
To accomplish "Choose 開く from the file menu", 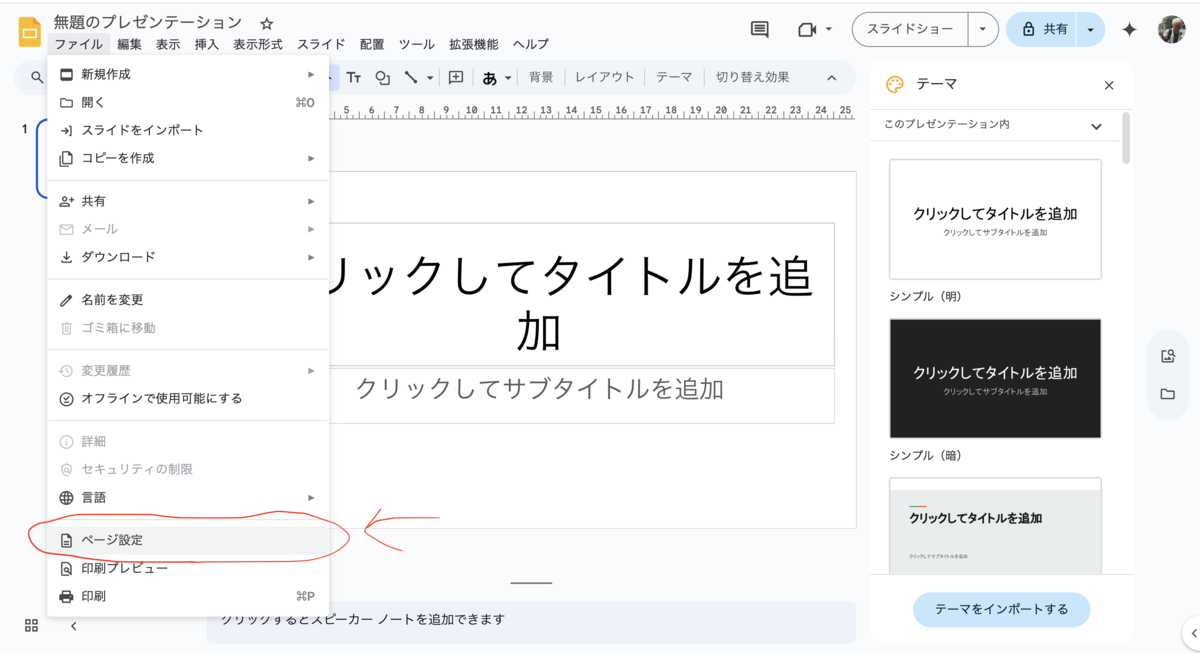I will coord(188,102).
